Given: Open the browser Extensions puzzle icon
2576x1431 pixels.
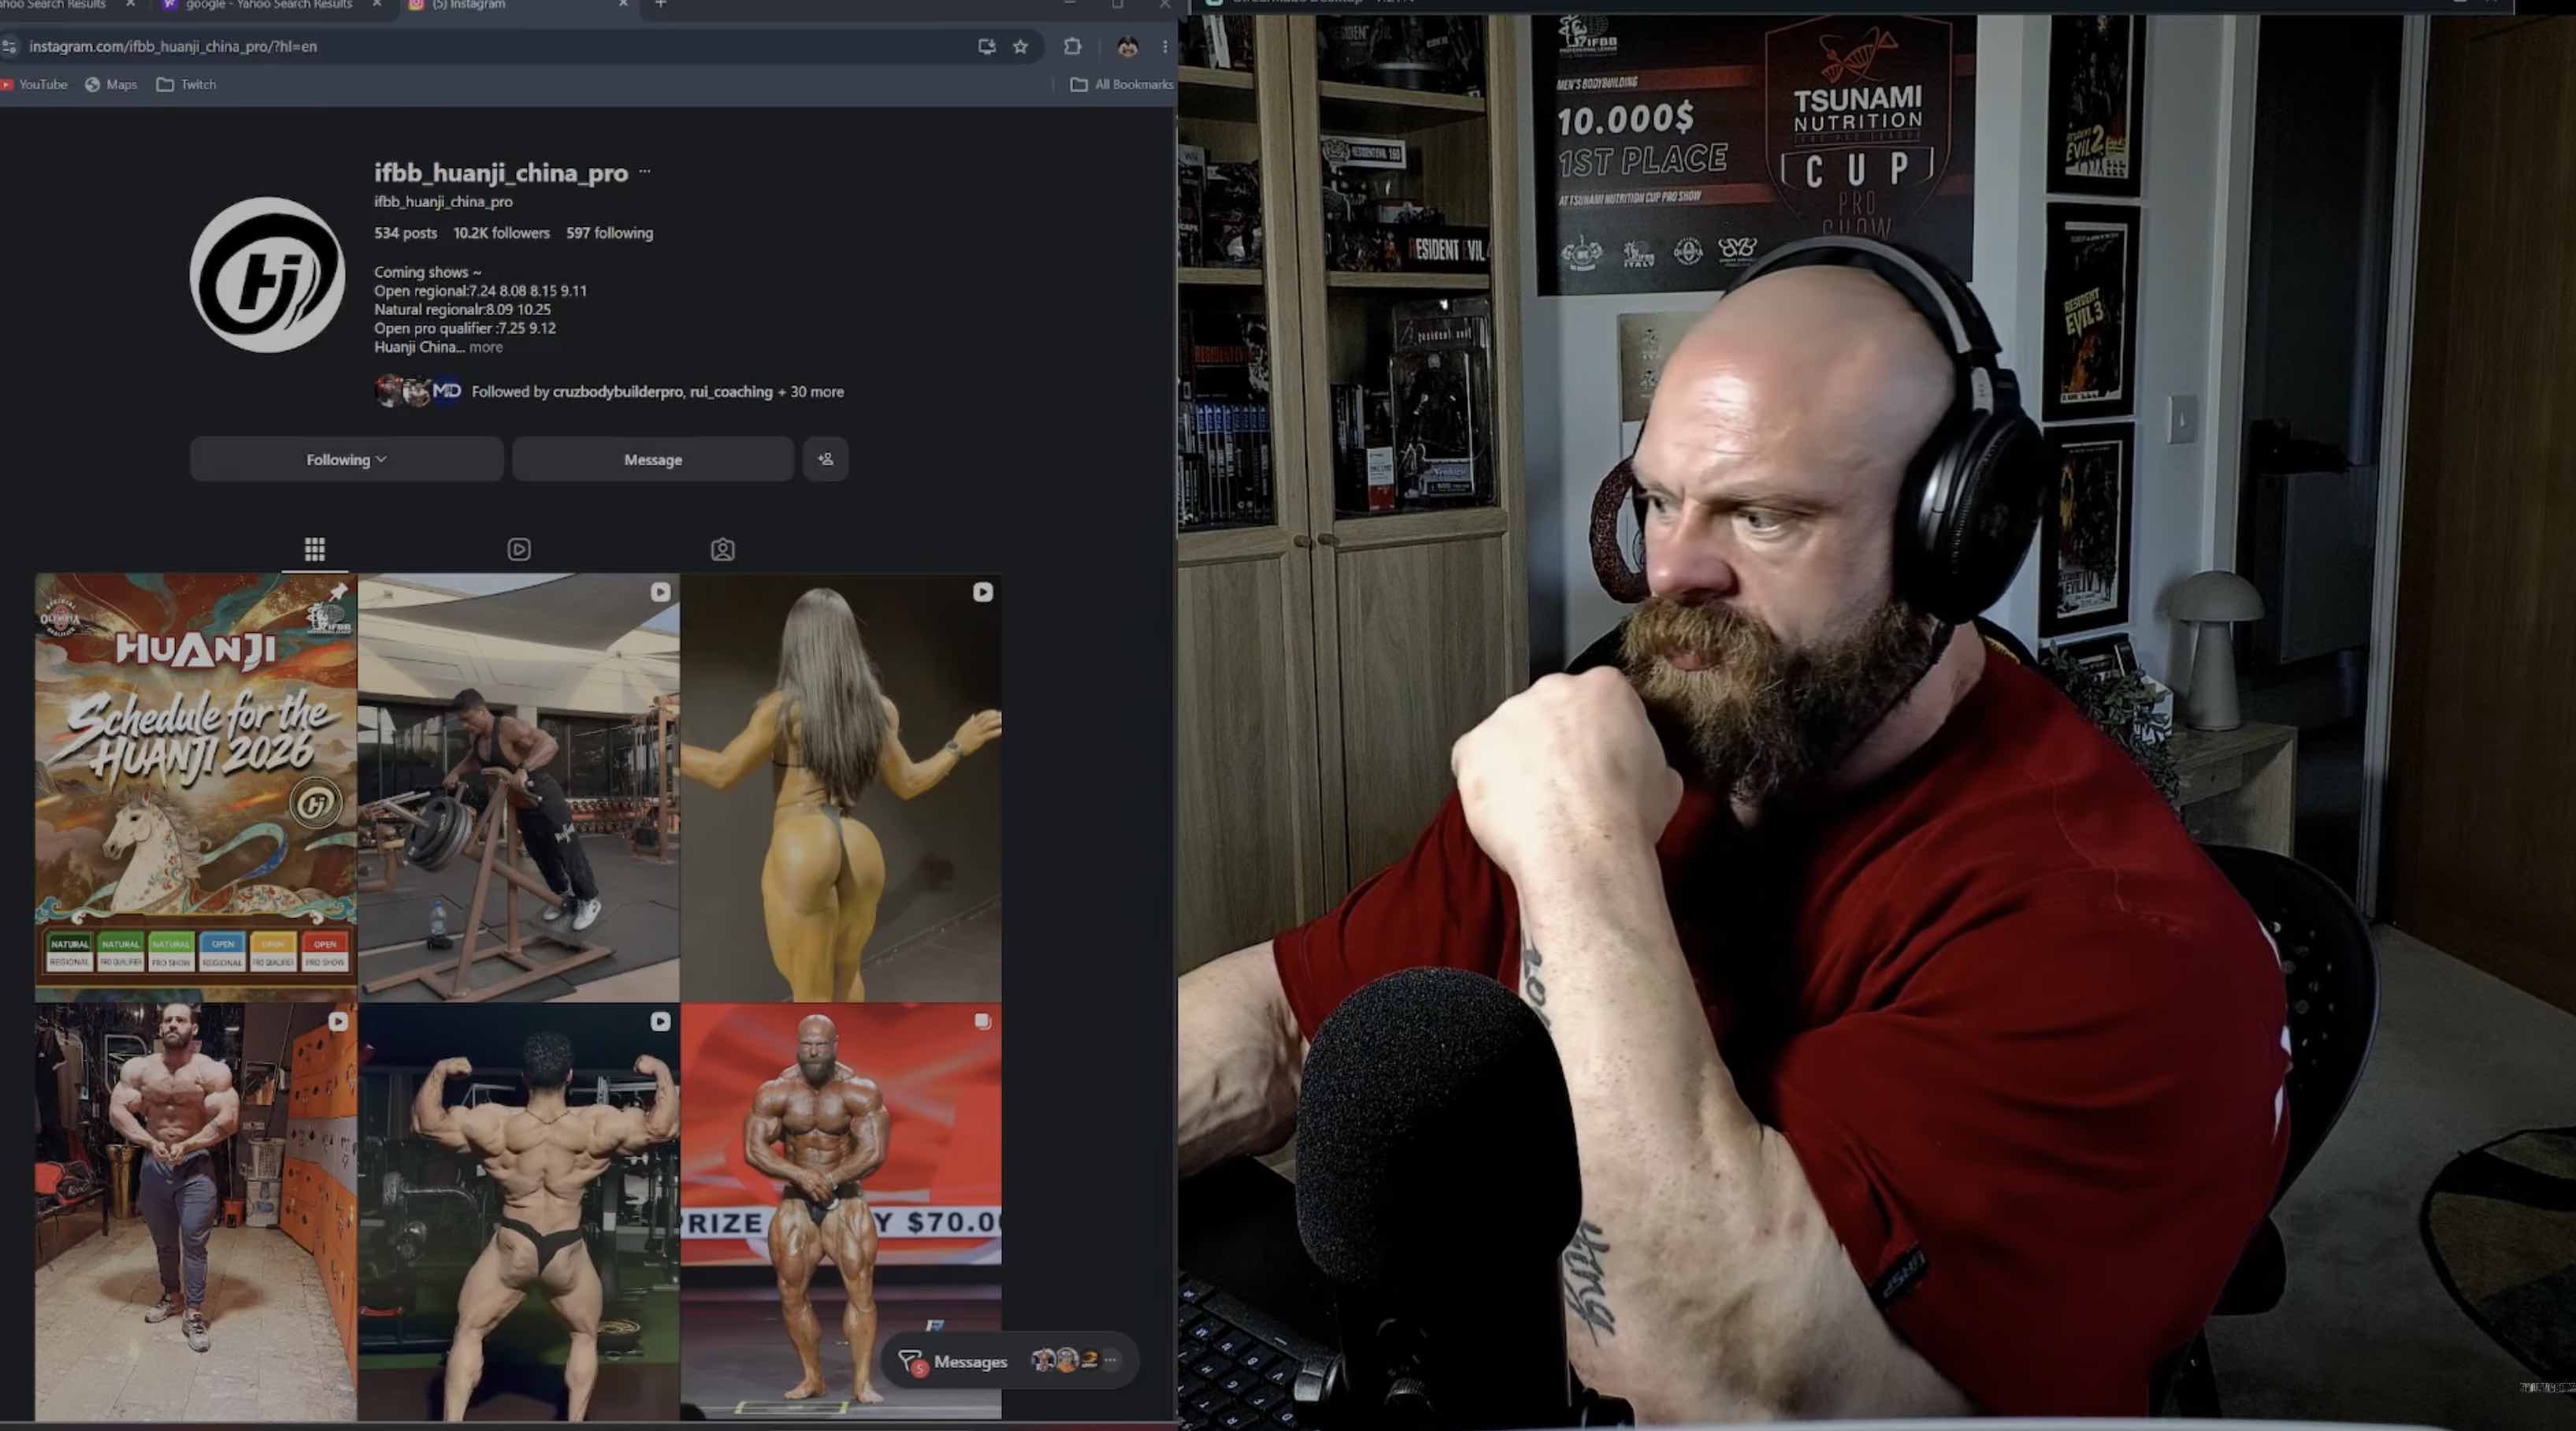Looking at the screenshot, I should [1072, 46].
